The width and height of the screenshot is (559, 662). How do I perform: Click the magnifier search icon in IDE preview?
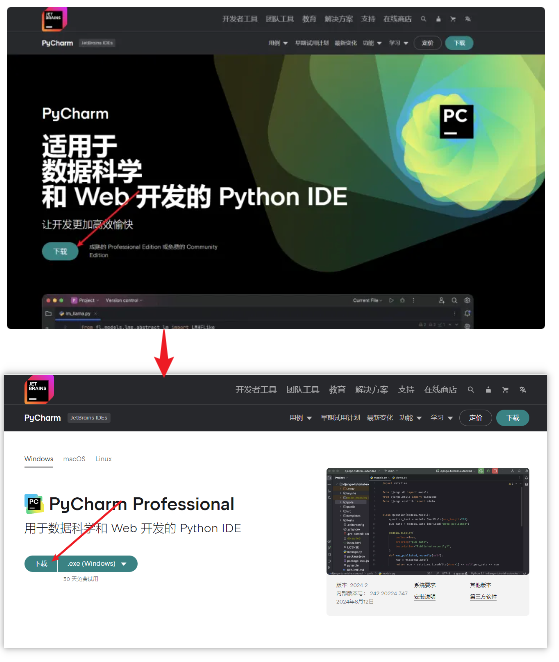click(x=454, y=300)
